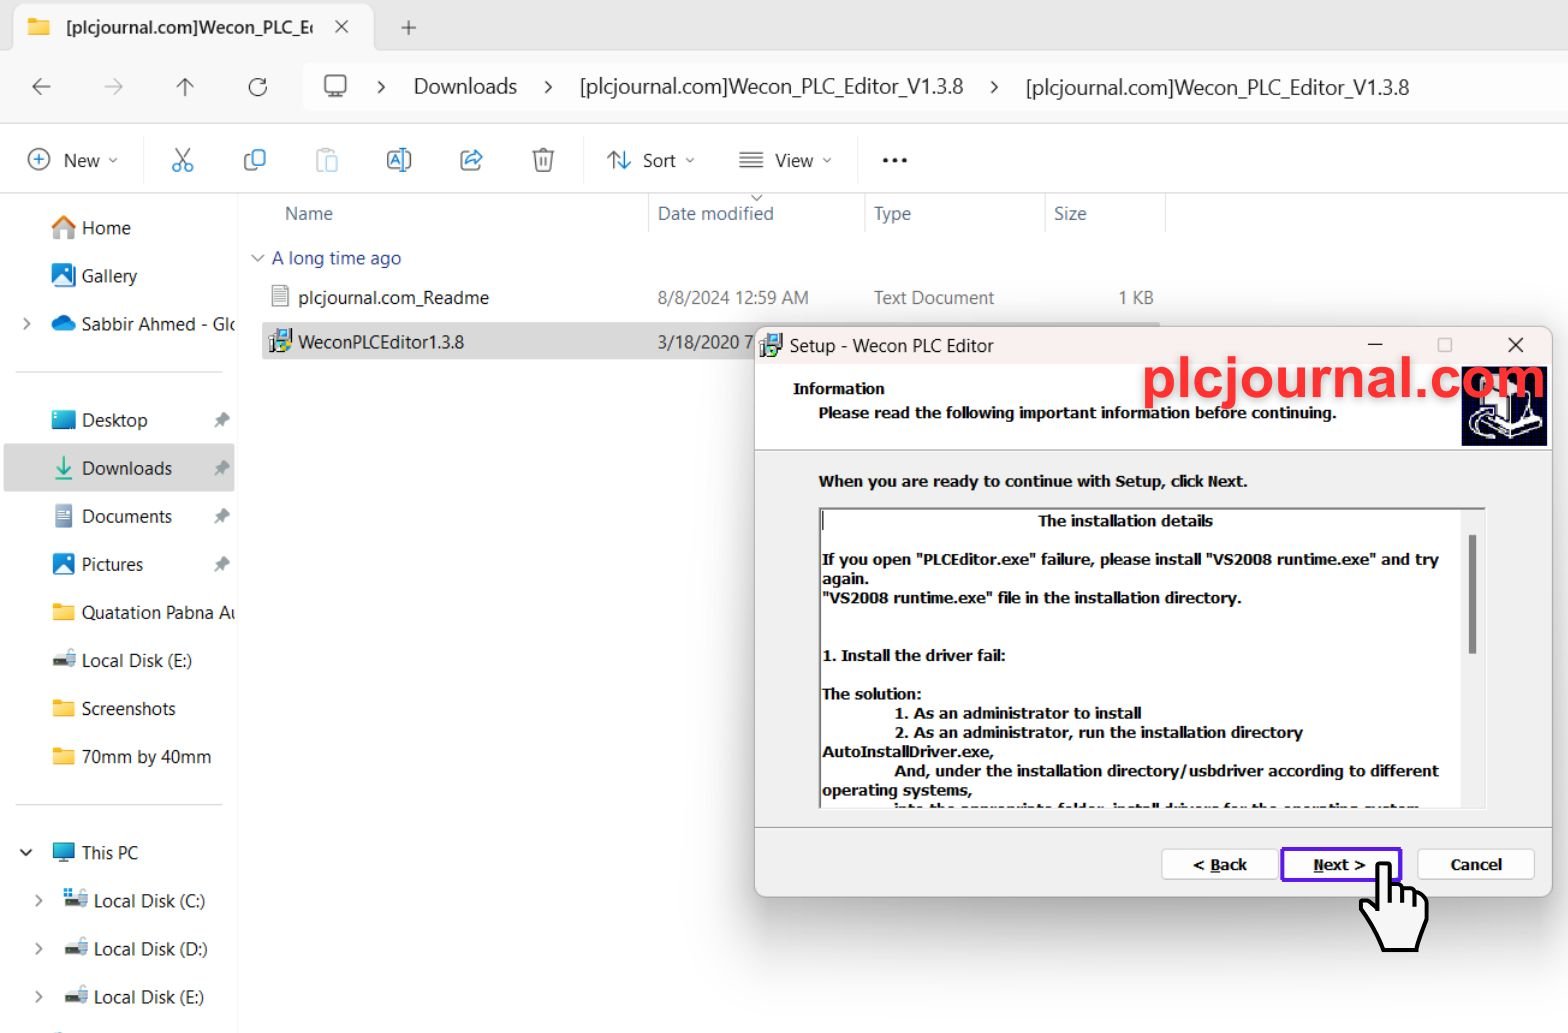This screenshot has width=1568, height=1033.
Task: Unpin Desktop using its pin icon
Action: [x=221, y=420]
